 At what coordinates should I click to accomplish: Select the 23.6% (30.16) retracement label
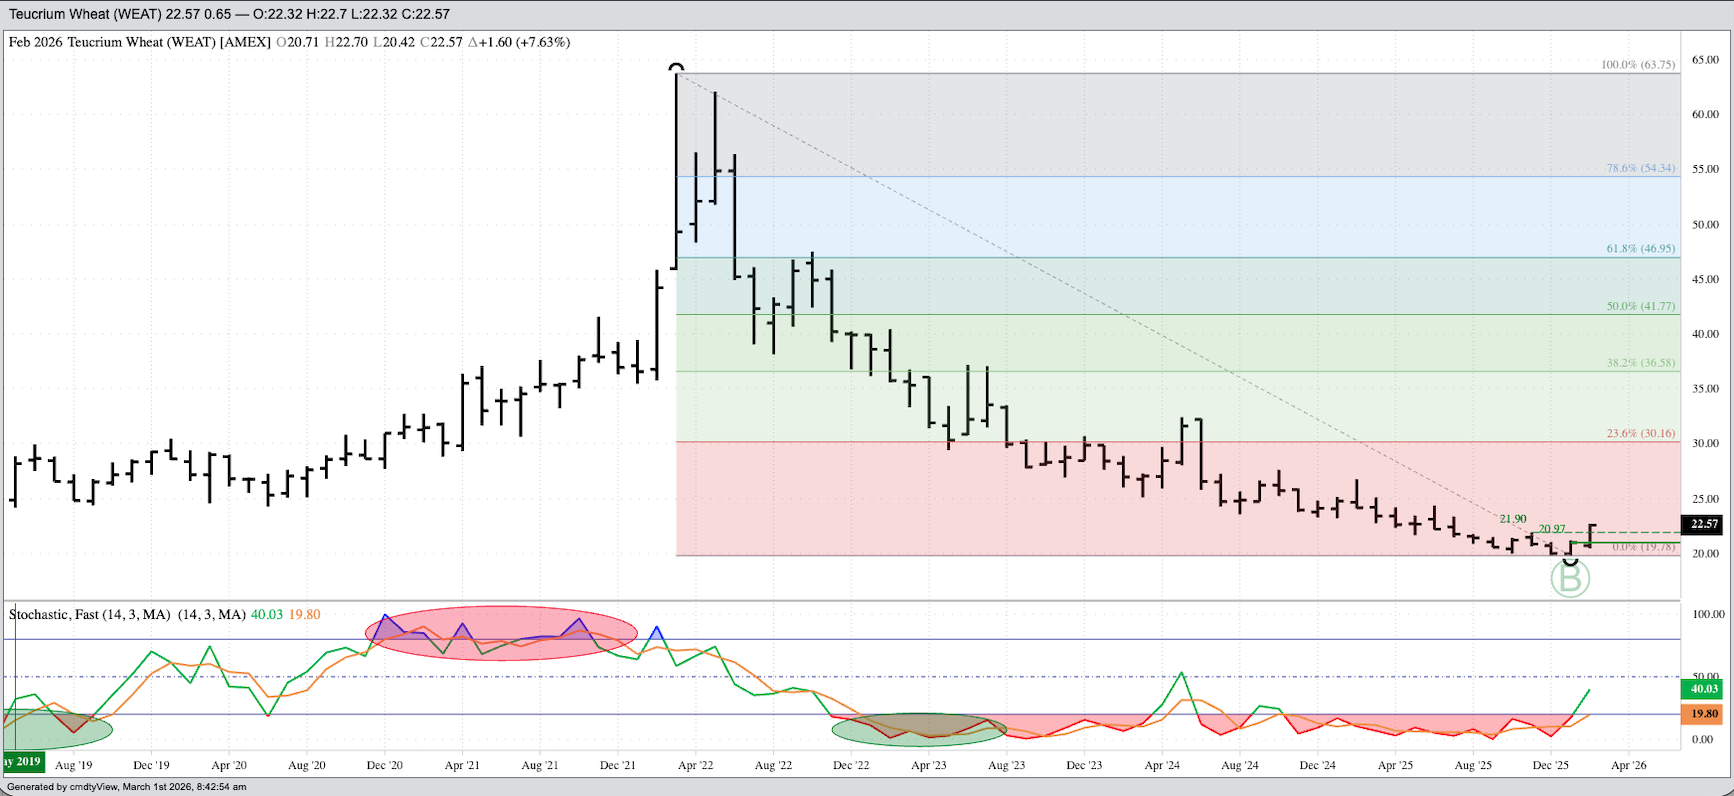pyautogui.click(x=1640, y=434)
